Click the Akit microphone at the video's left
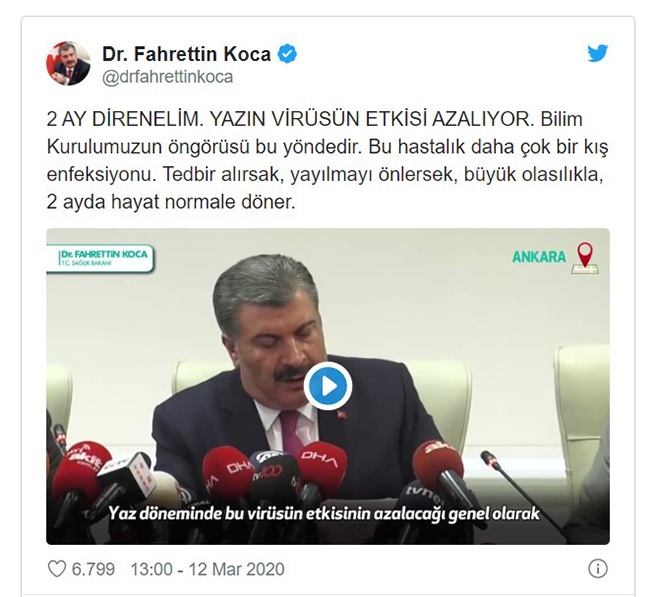 tap(81, 469)
